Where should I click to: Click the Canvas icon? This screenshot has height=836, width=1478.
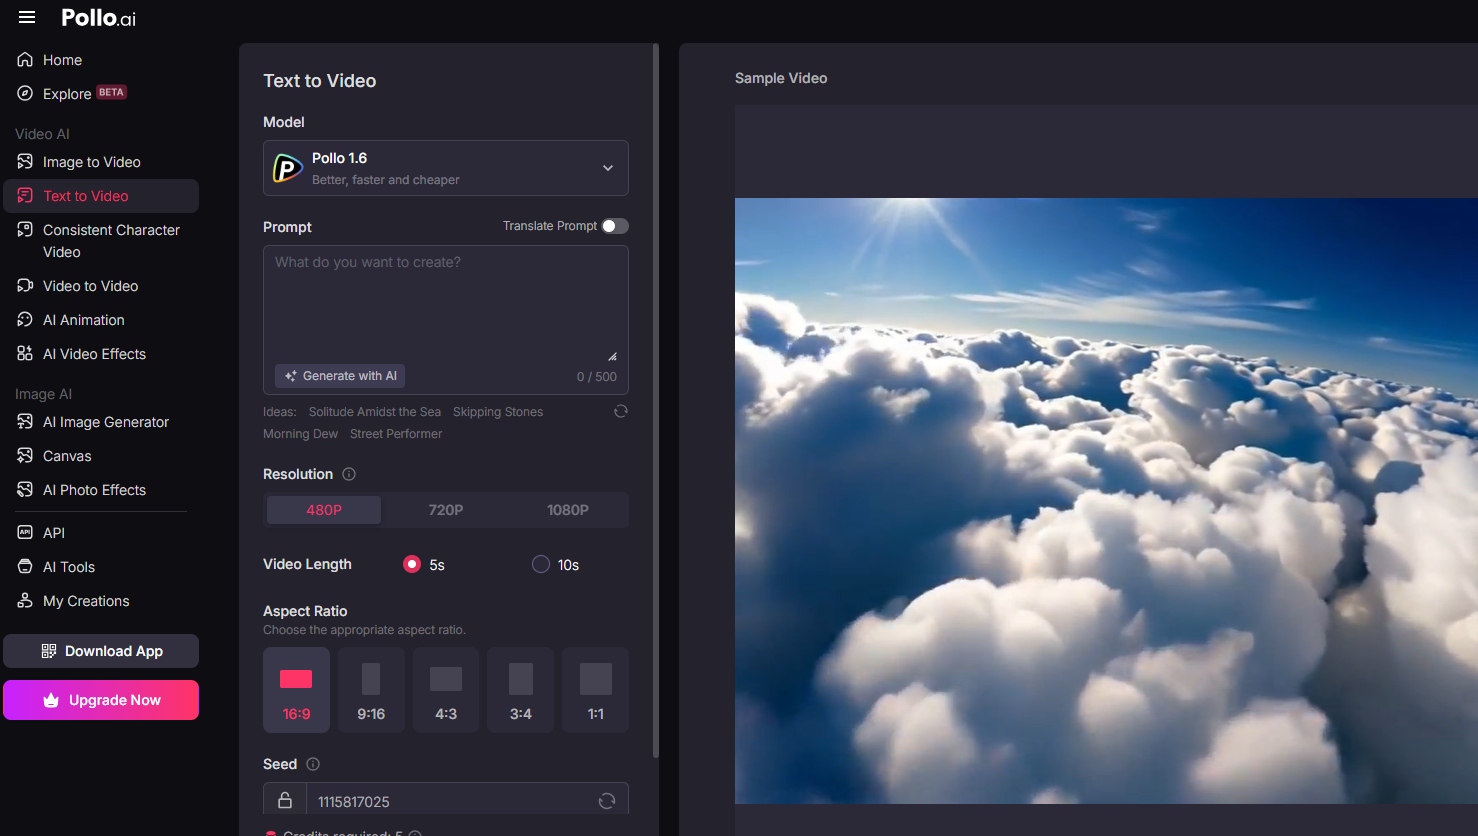25,455
